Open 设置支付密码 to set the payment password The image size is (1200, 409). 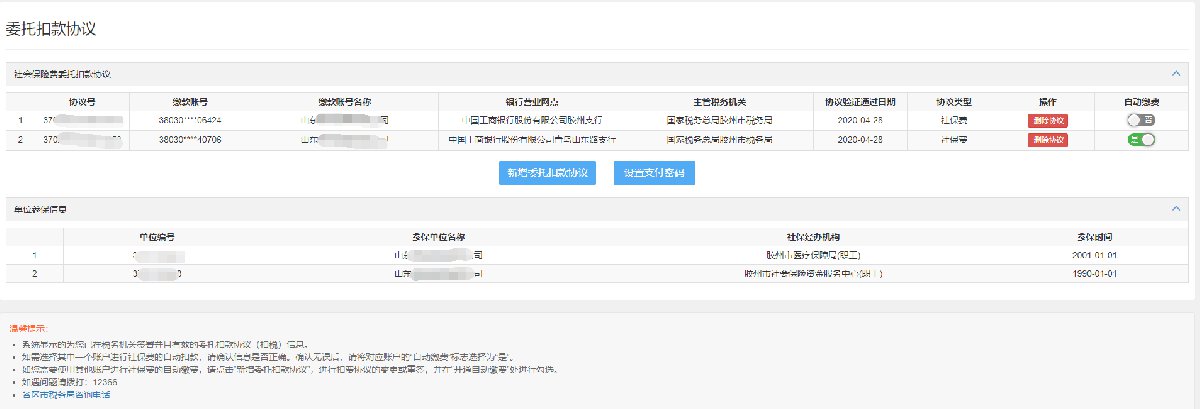coord(654,173)
